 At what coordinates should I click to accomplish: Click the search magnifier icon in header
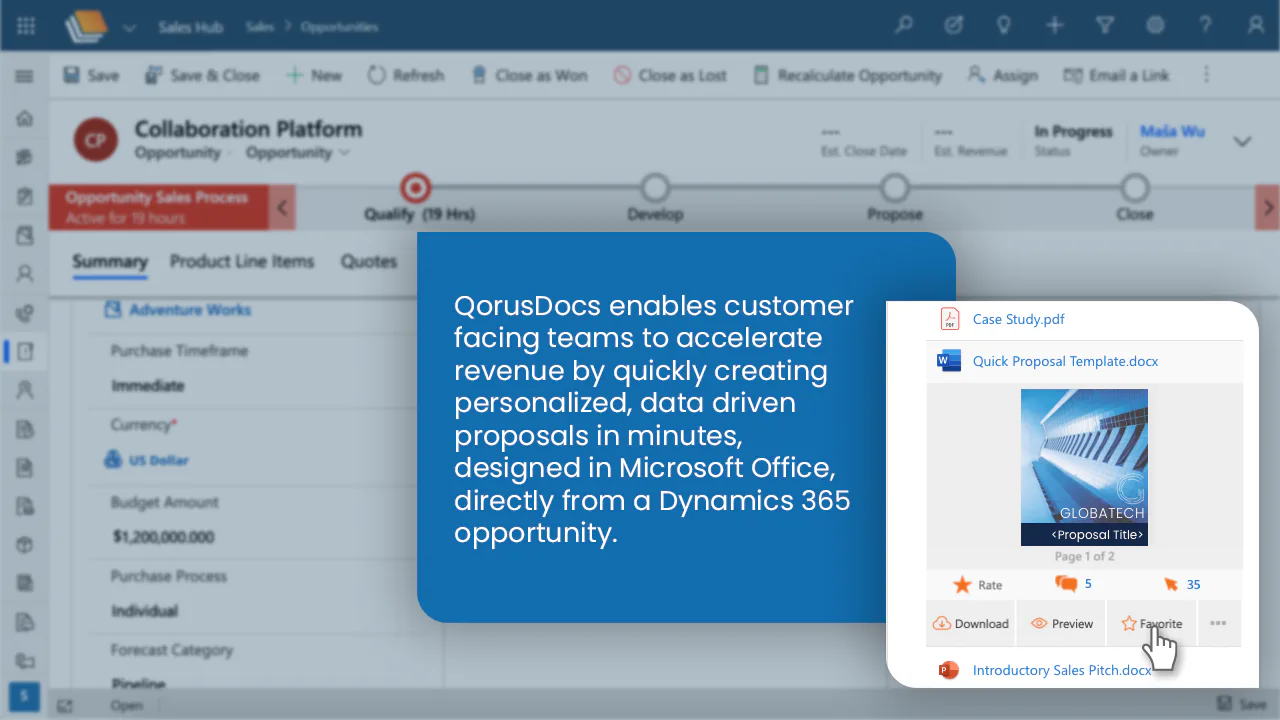904,26
